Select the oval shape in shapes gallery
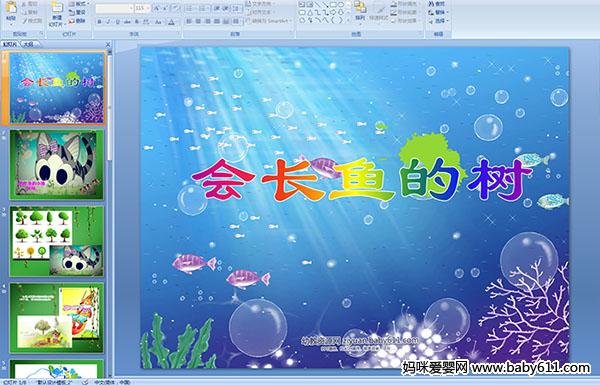This screenshot has width=600, height=385. (x=342, y=5)
